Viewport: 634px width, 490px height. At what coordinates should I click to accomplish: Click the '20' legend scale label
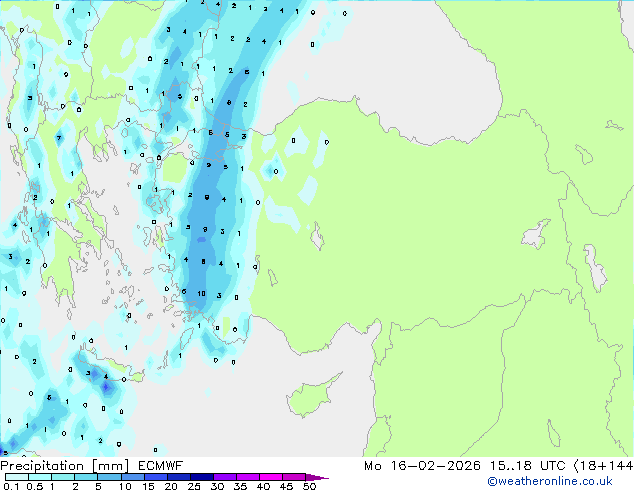pos(171,486)
